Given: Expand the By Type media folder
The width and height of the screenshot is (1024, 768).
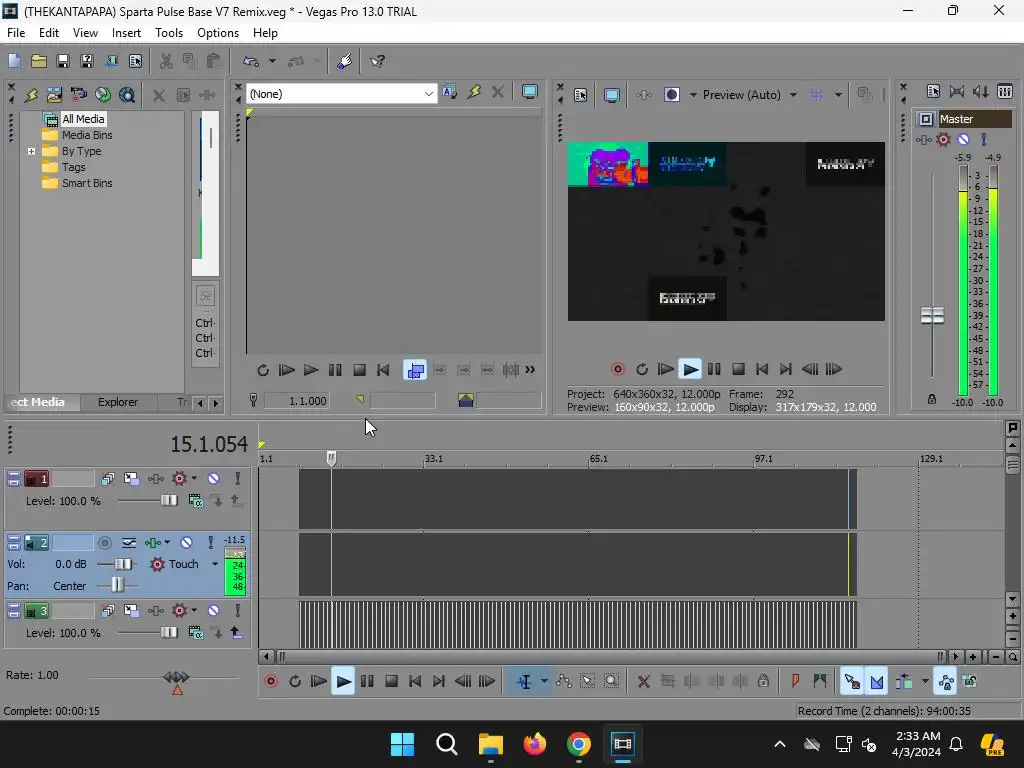Looking at the screenshot, I should [x=31, y=152].
